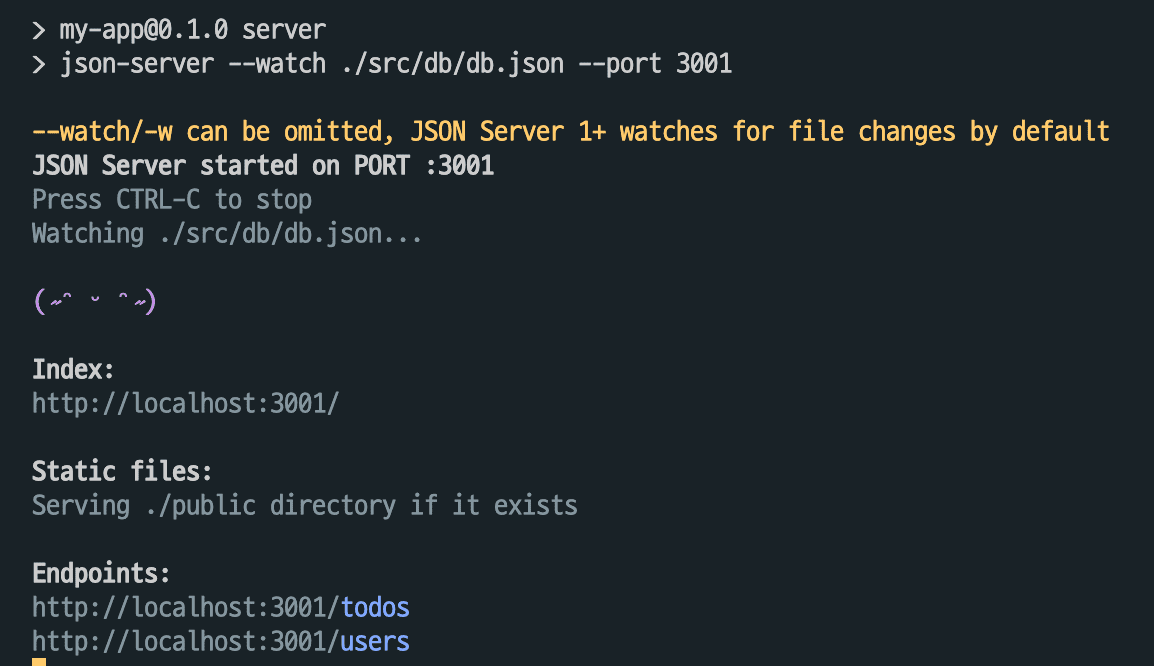Click the yellow terminal cursor block
This screenshot has height=666, width=1154.
tap(39, 662)
